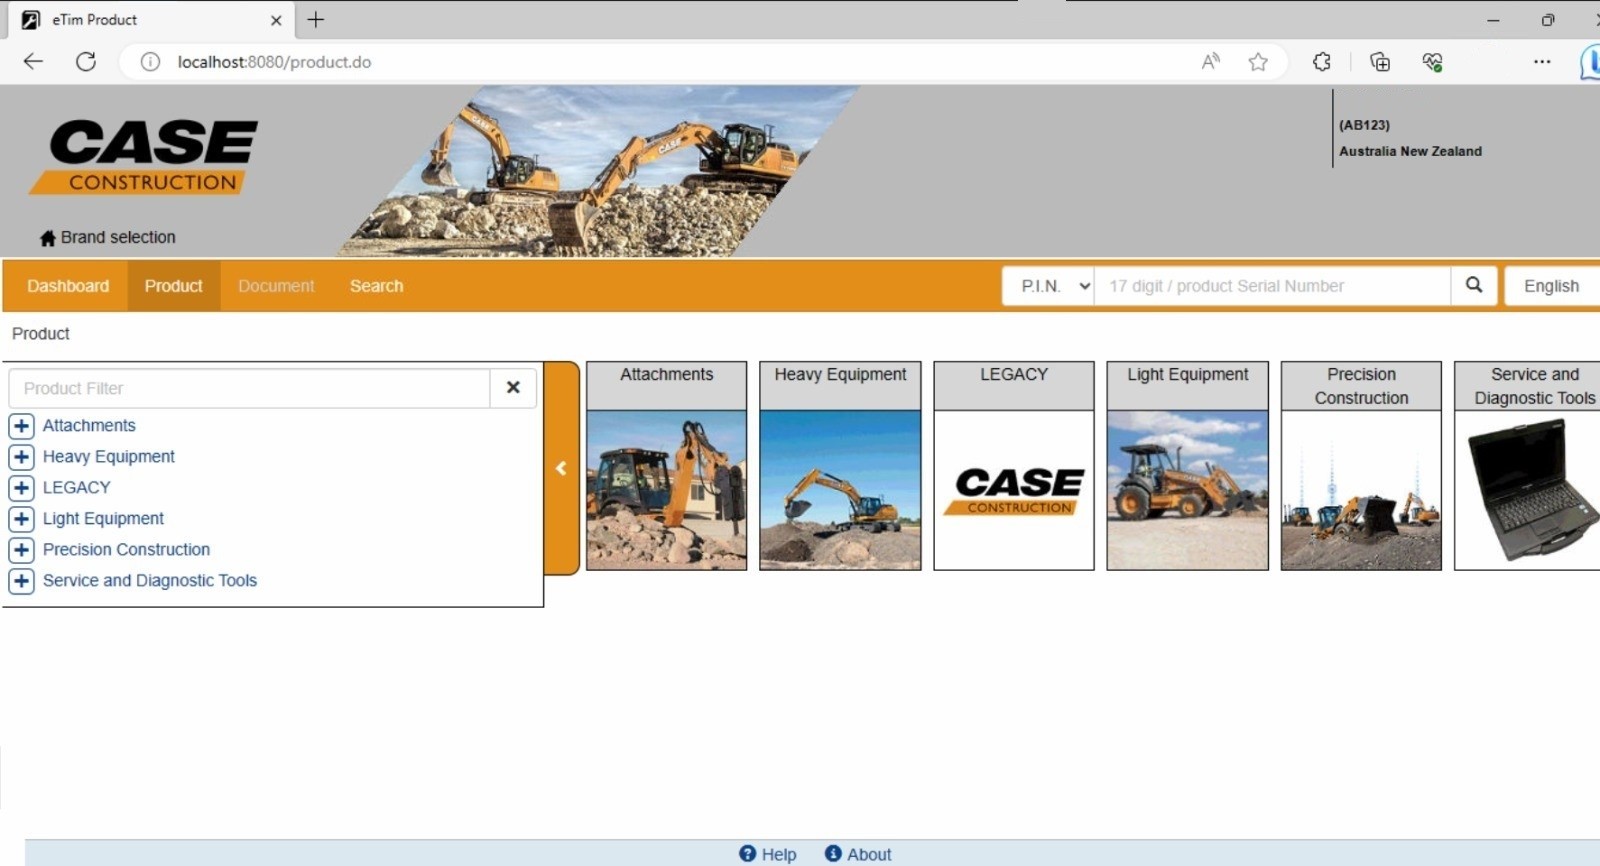
Task: Open the P.I.N. search type dropdown
Action: (x=1049, y=286)
